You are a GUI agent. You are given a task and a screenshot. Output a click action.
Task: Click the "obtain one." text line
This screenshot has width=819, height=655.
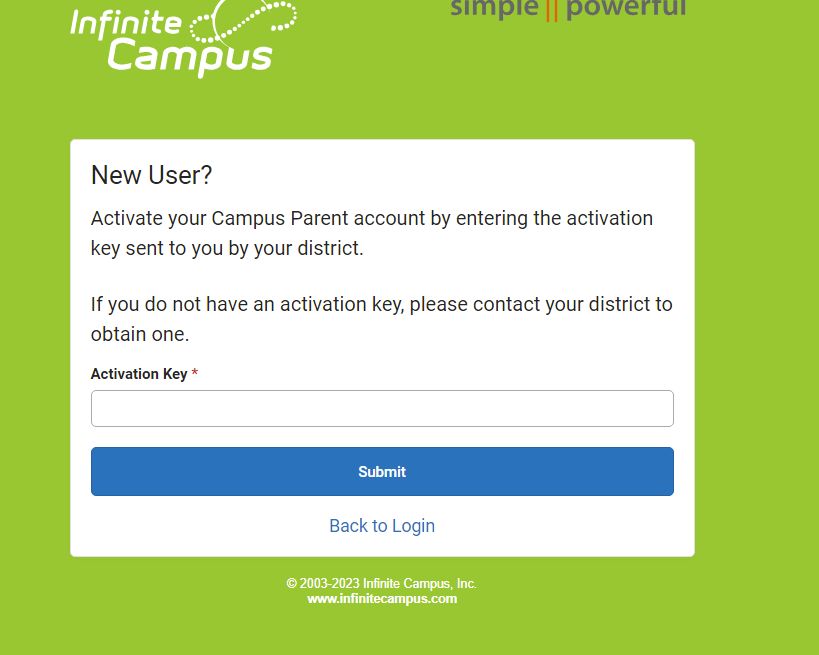[140, 334]
